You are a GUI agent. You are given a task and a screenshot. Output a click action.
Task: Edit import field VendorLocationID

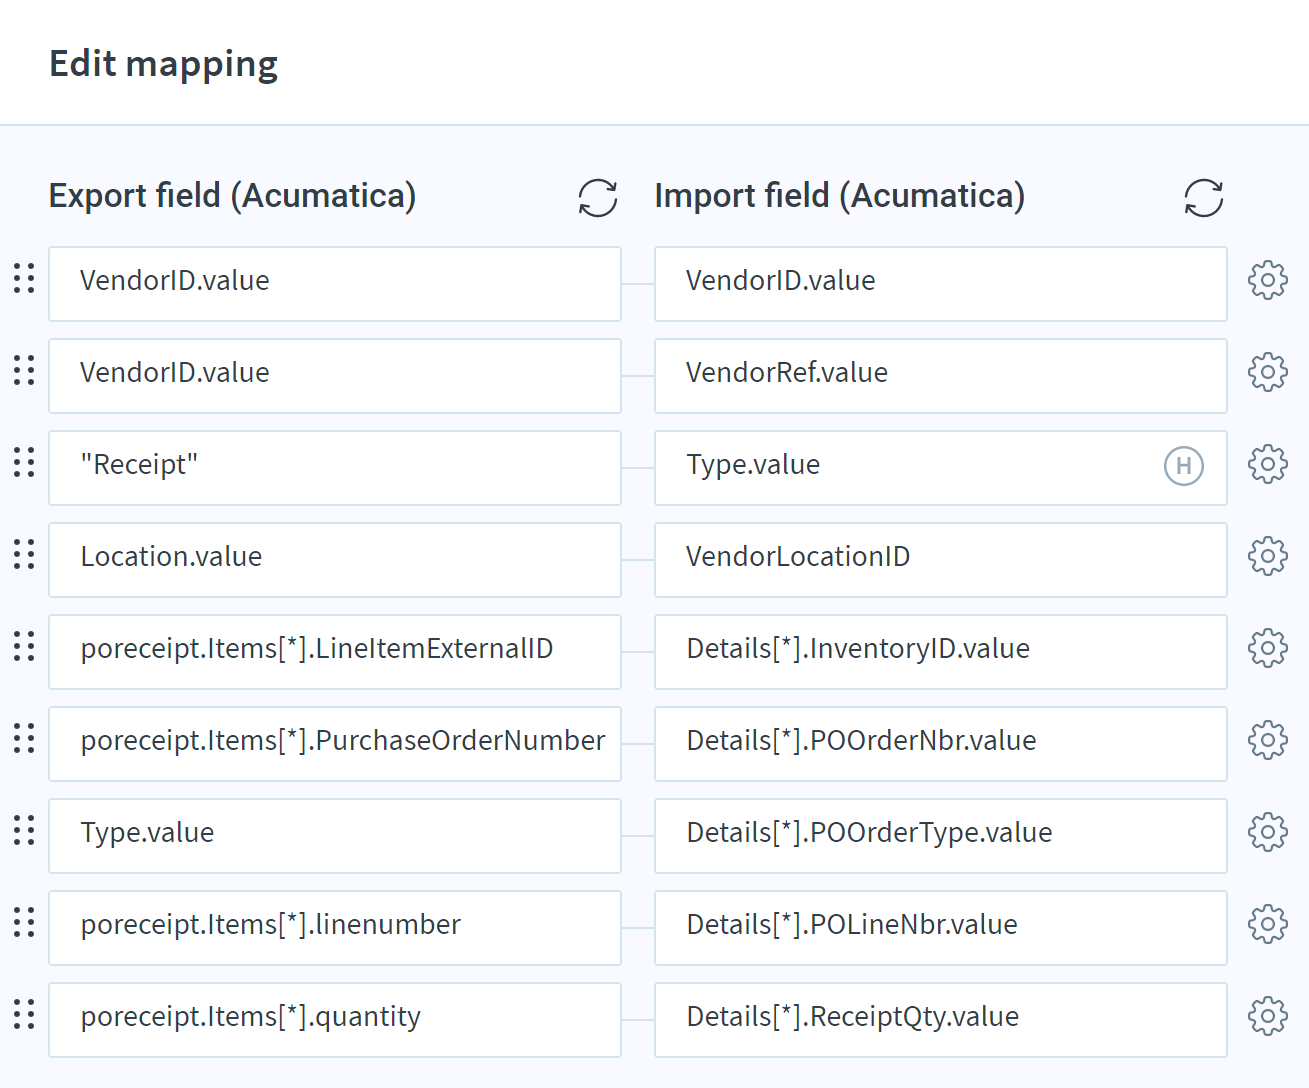[941, 560]
